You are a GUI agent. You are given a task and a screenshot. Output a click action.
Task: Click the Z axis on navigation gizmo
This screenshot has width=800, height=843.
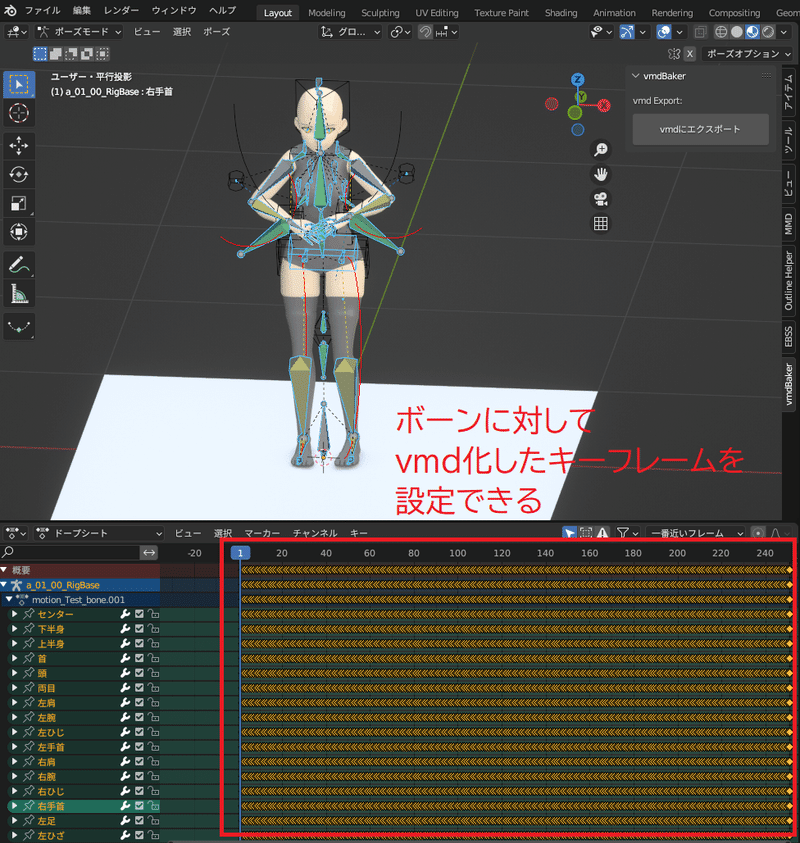pos(577,80)
